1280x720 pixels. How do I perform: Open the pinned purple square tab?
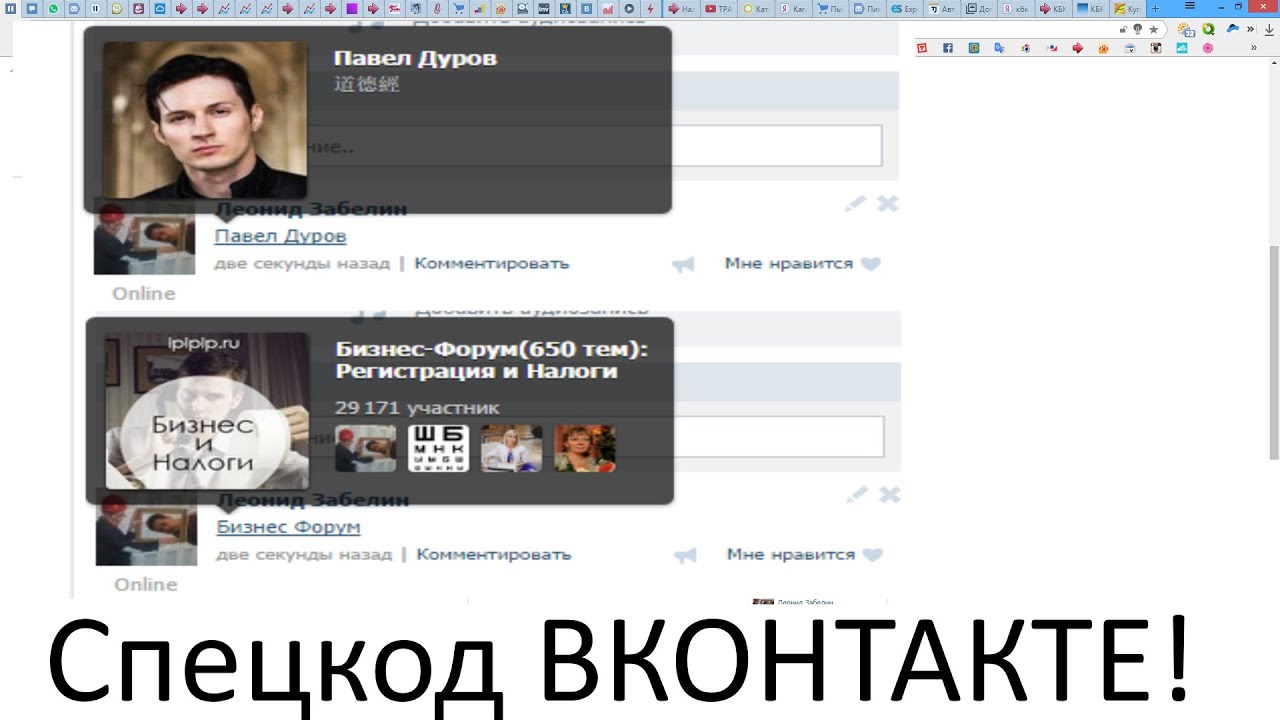coord(352,9)
